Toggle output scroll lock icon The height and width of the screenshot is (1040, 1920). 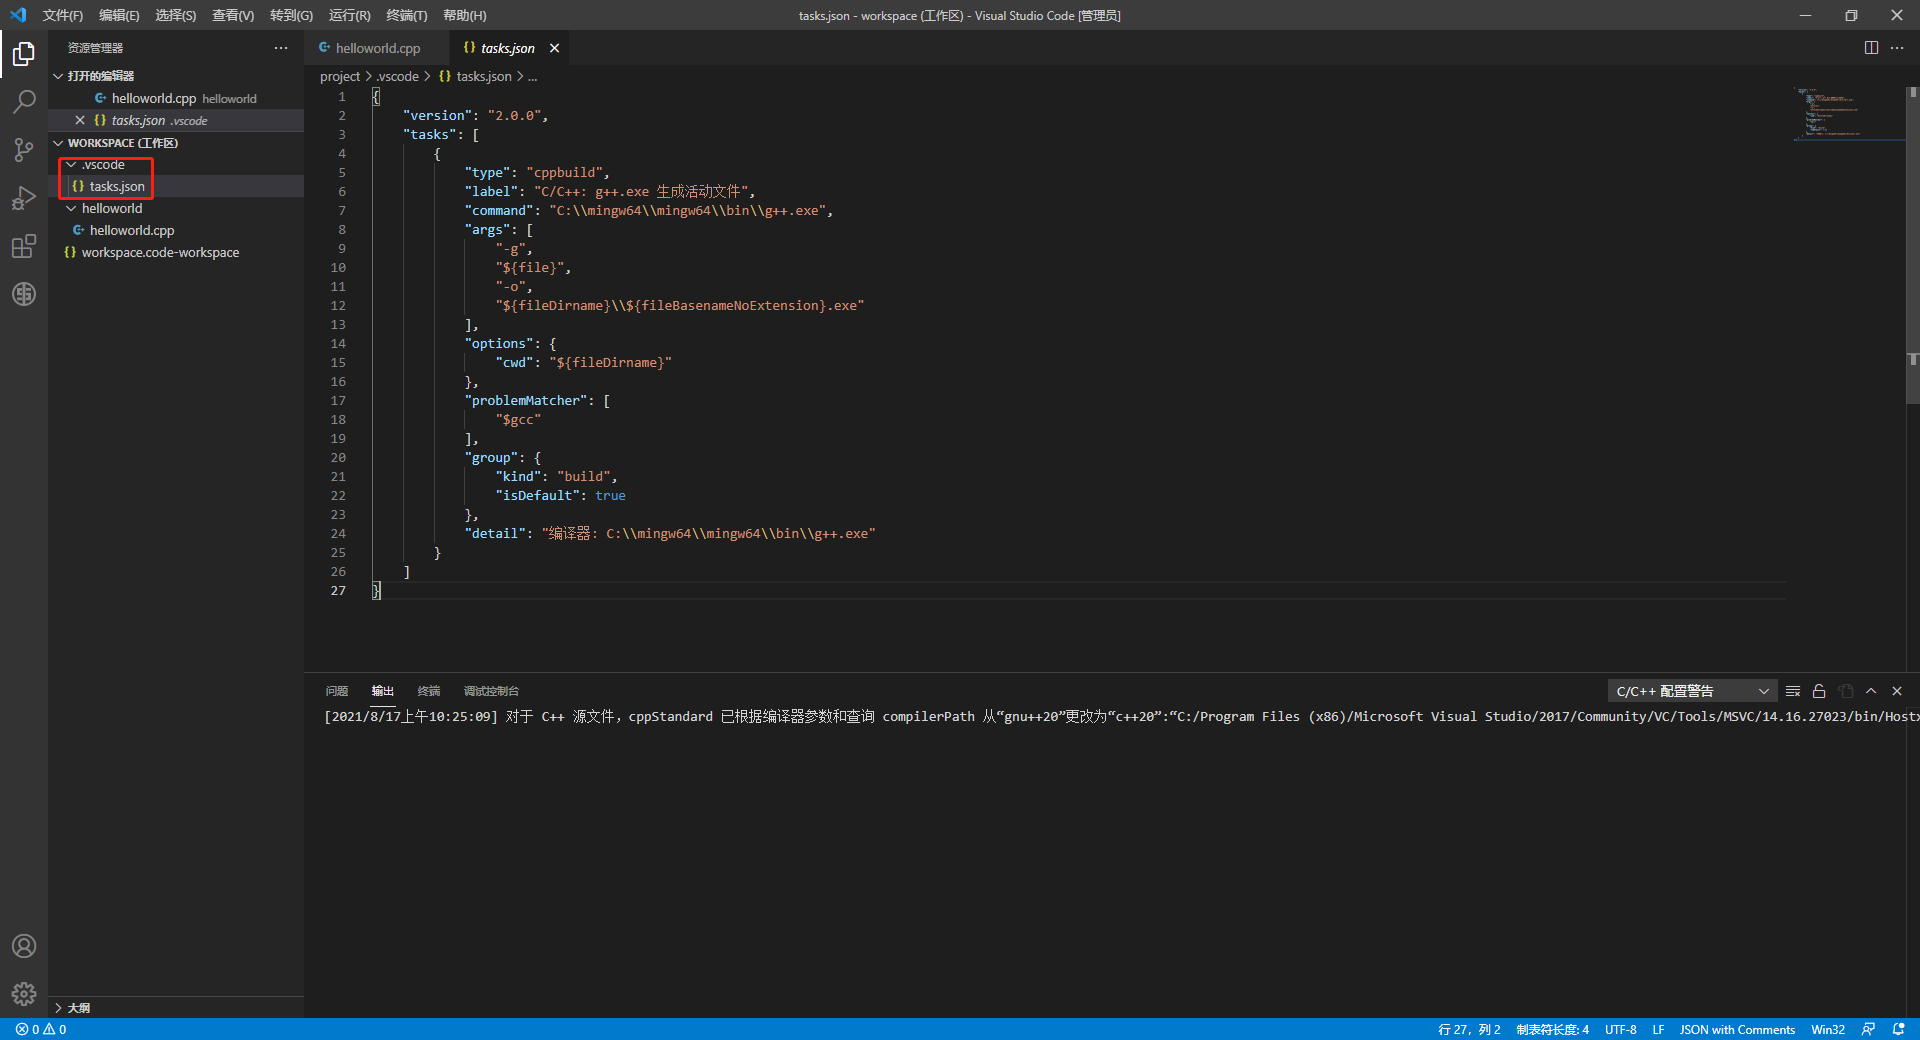point(1819,691)
